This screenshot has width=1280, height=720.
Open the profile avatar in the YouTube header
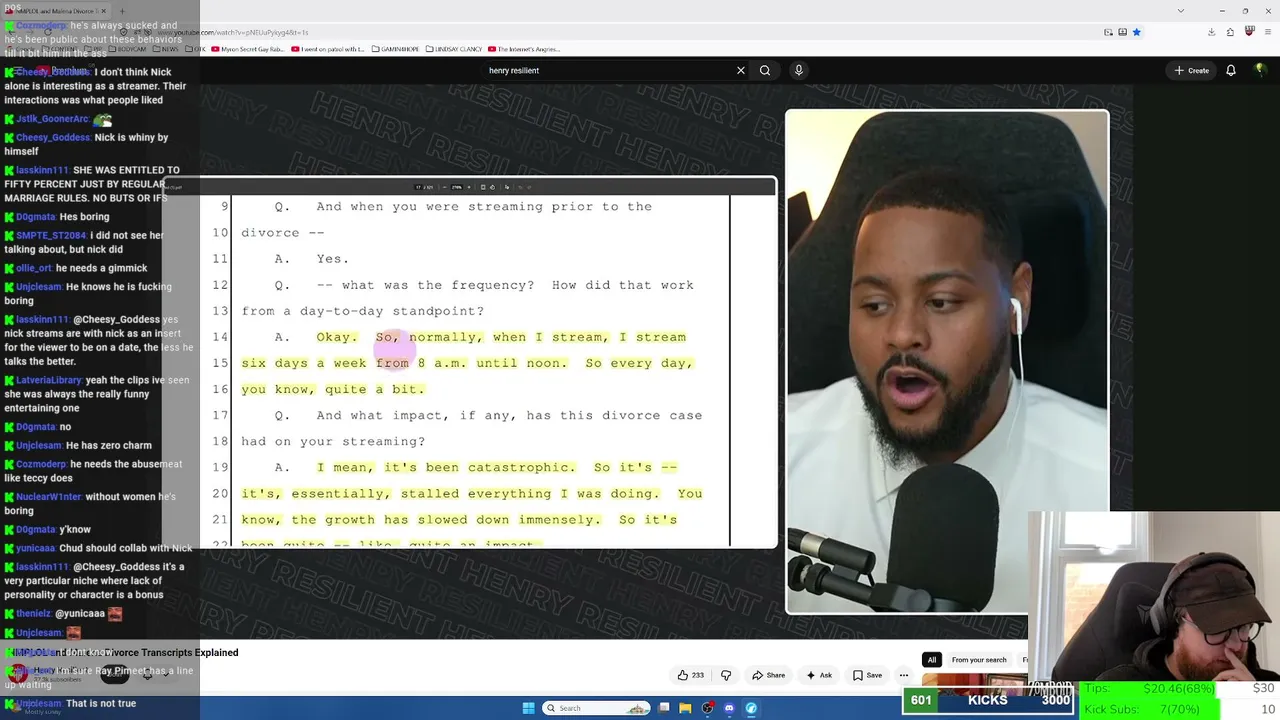[x=1262, y=70]
